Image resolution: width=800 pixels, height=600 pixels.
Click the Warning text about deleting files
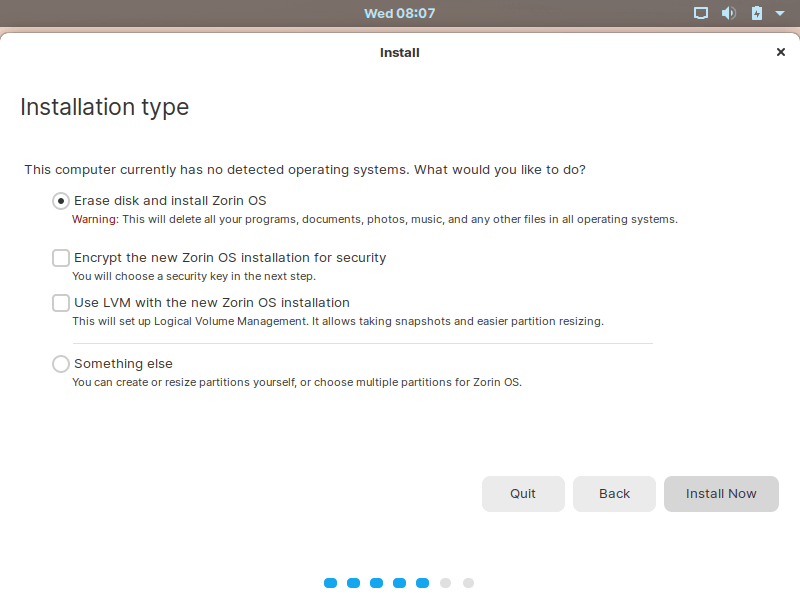pyautogui.click(x=375, y=219)
